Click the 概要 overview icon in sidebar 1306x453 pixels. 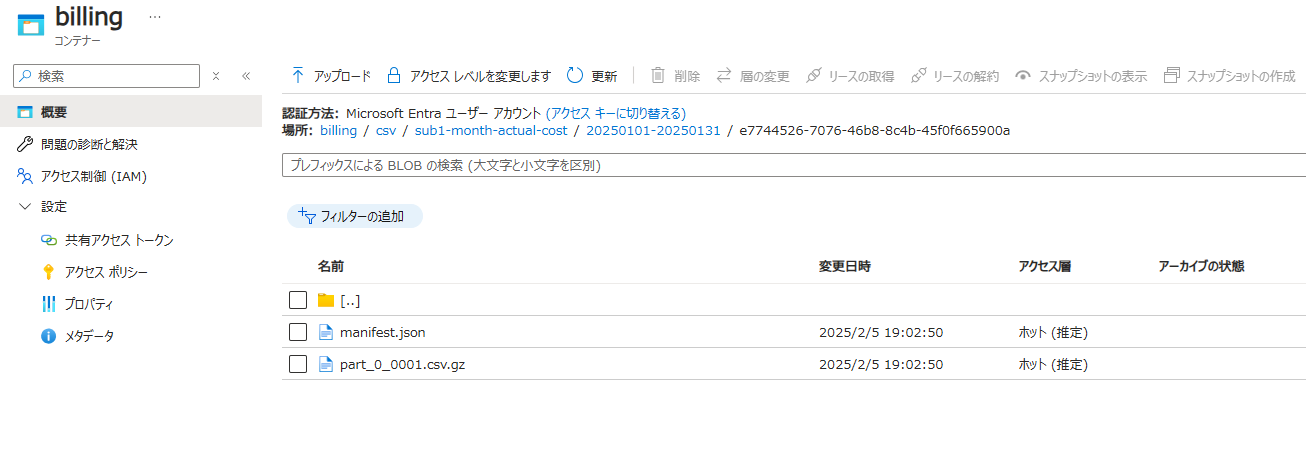(25, 112)
